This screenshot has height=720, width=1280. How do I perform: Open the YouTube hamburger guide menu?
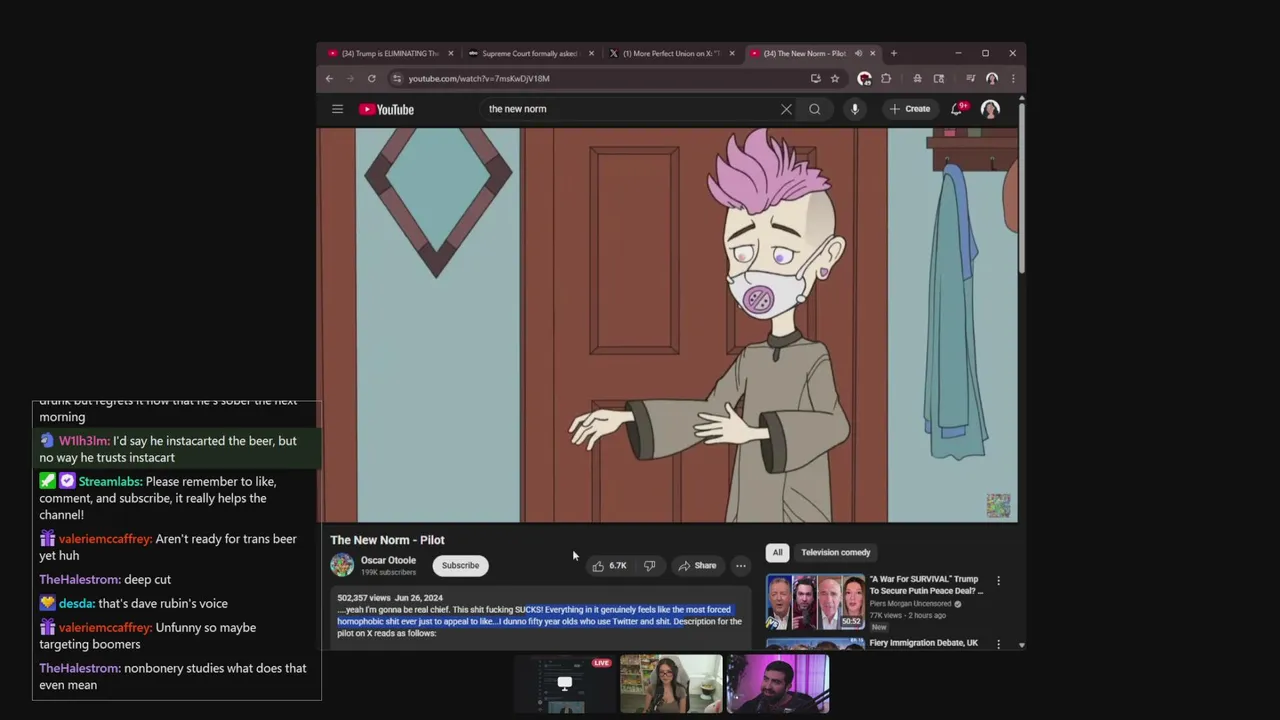click(x=337, y=109)
